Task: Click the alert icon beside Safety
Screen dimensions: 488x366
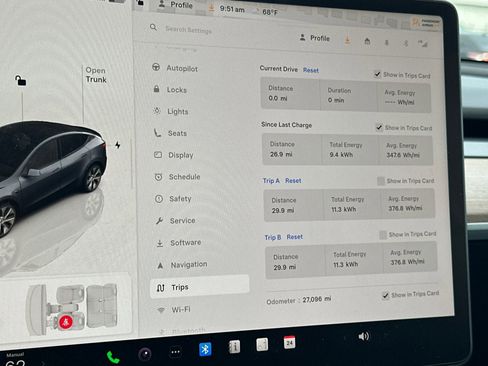Action: coord(159,199)
